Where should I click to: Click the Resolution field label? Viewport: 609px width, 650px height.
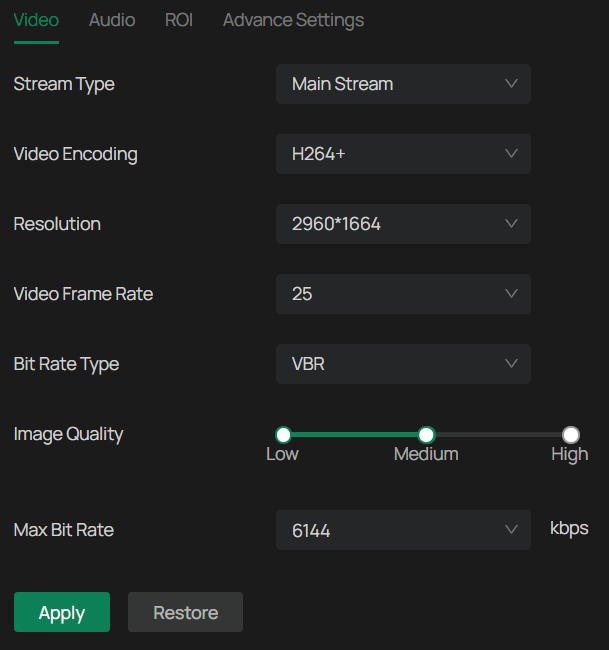(57, 224)
